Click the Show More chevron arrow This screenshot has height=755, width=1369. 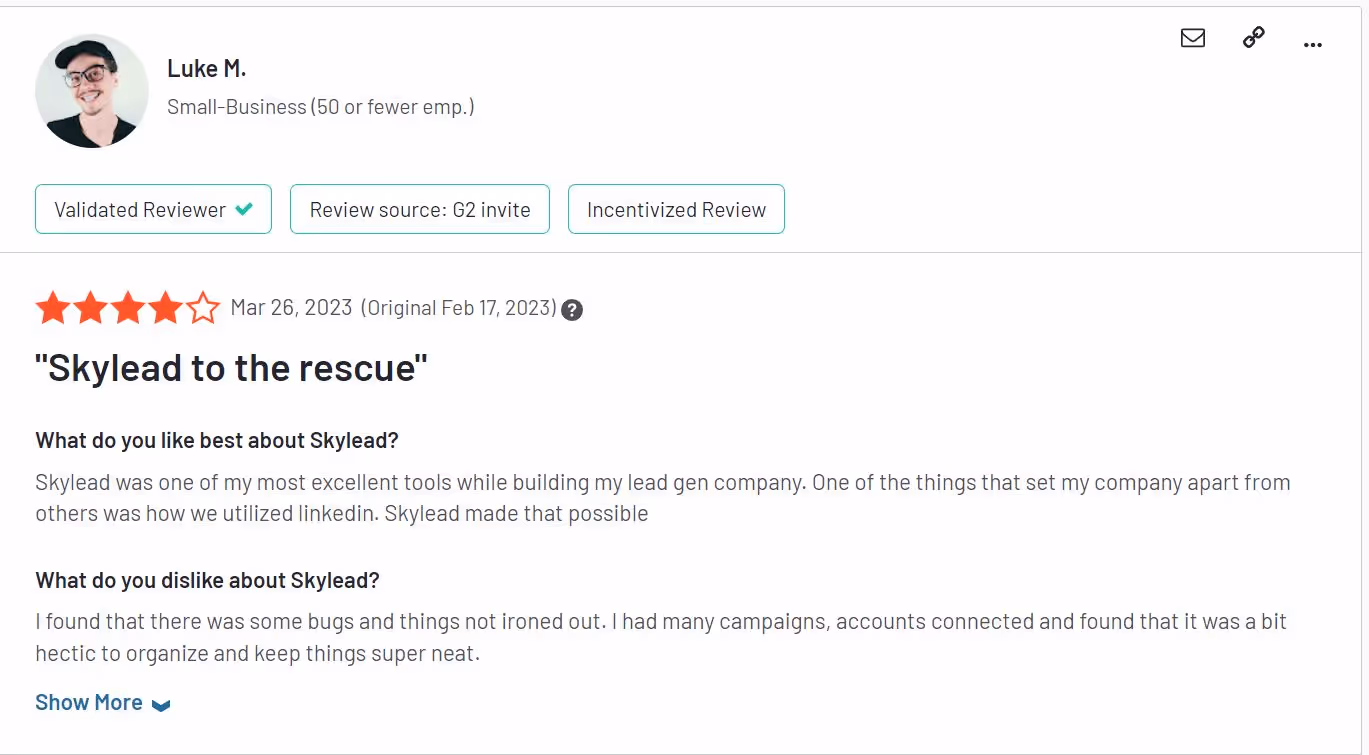pyautogui.click(x=160, y=704)
